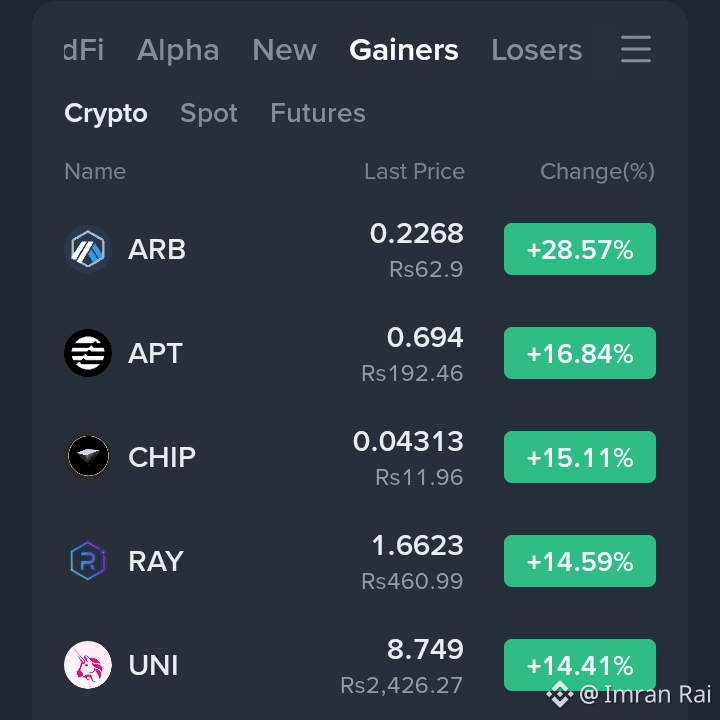Tap the APT coin logo
Screen dimensions: 720x720
88,353
